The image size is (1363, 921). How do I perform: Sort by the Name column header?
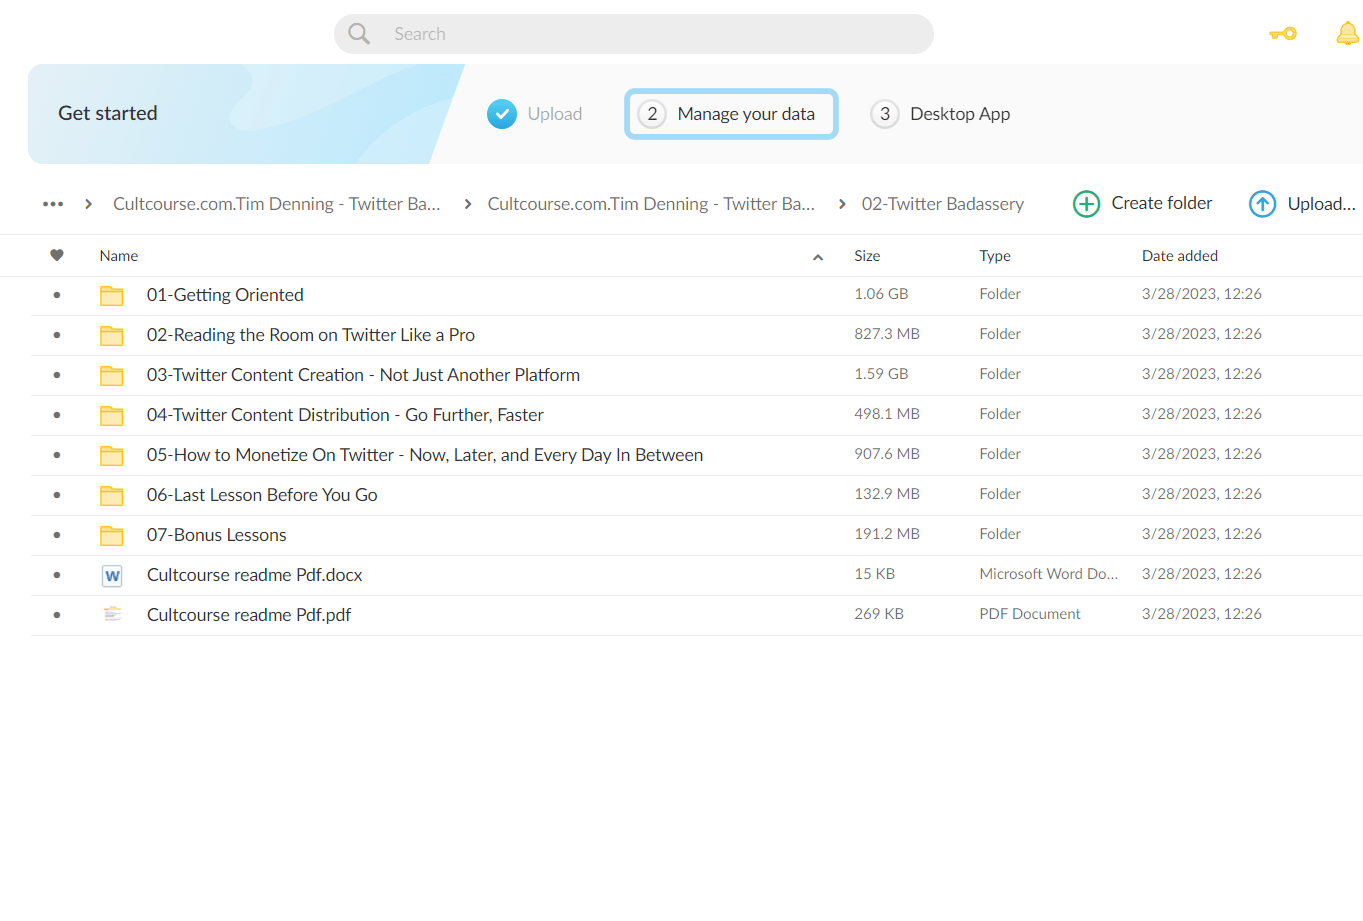119,256
